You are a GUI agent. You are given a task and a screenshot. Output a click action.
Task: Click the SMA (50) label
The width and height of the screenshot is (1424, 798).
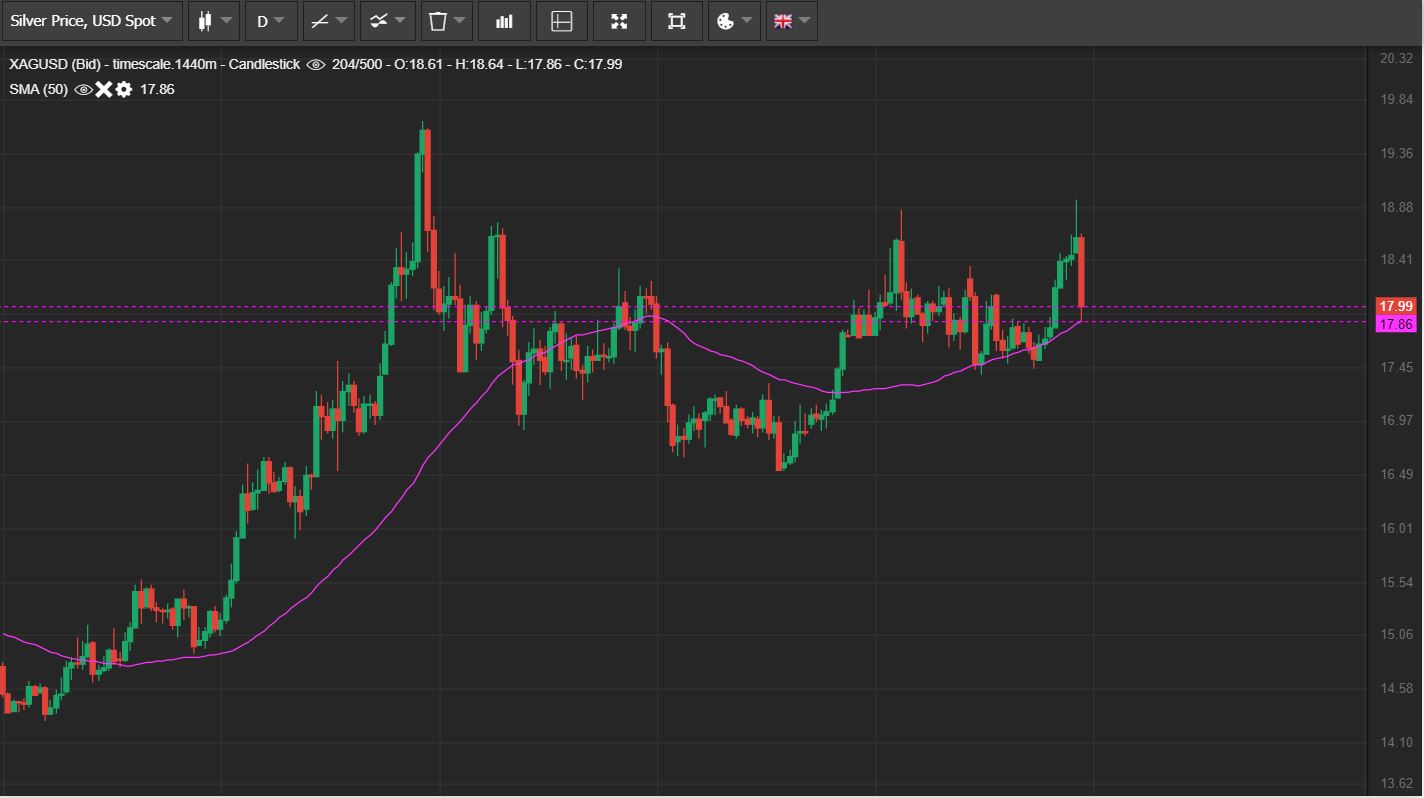[x=38, y=90]
